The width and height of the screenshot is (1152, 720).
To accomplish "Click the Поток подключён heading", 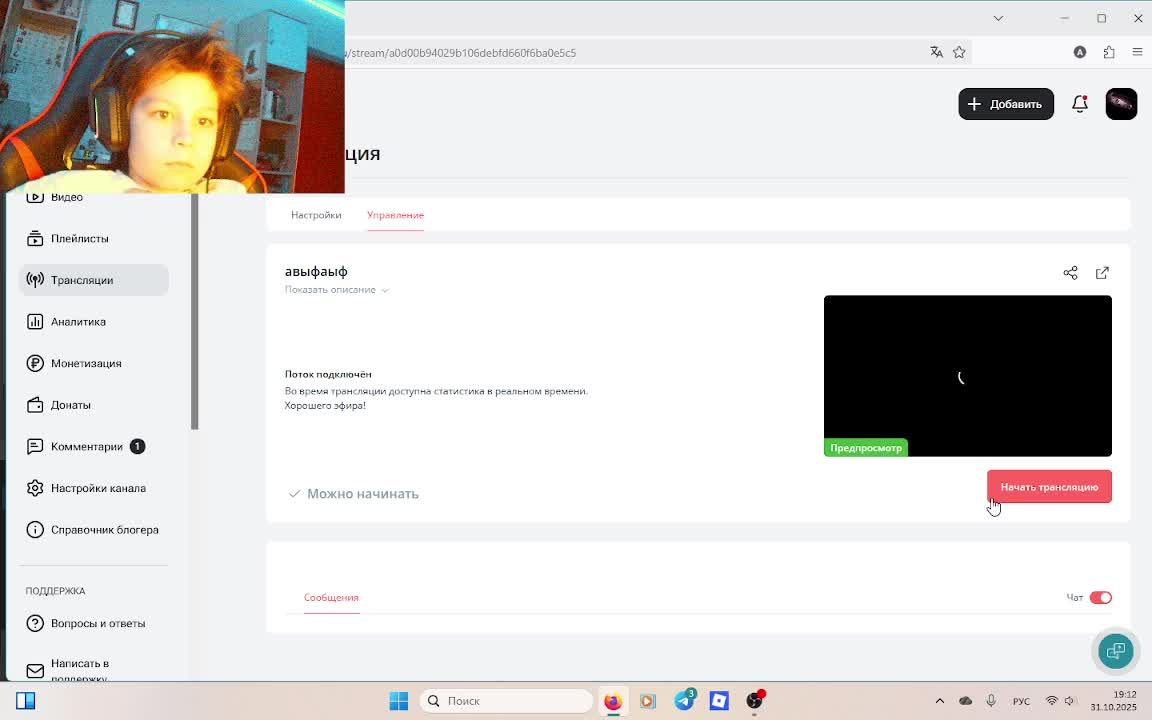I will click(x=328, y=374).
